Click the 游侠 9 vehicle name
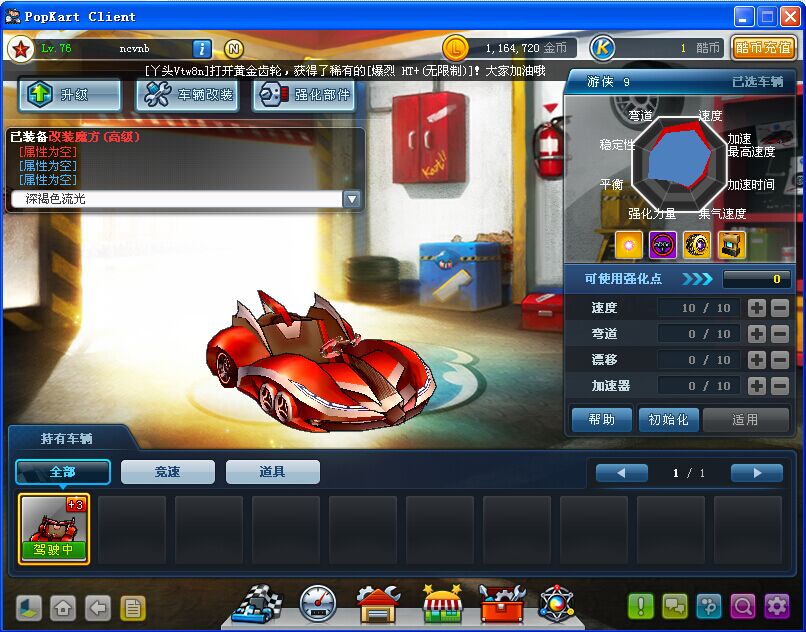 (x=609, y=82)
